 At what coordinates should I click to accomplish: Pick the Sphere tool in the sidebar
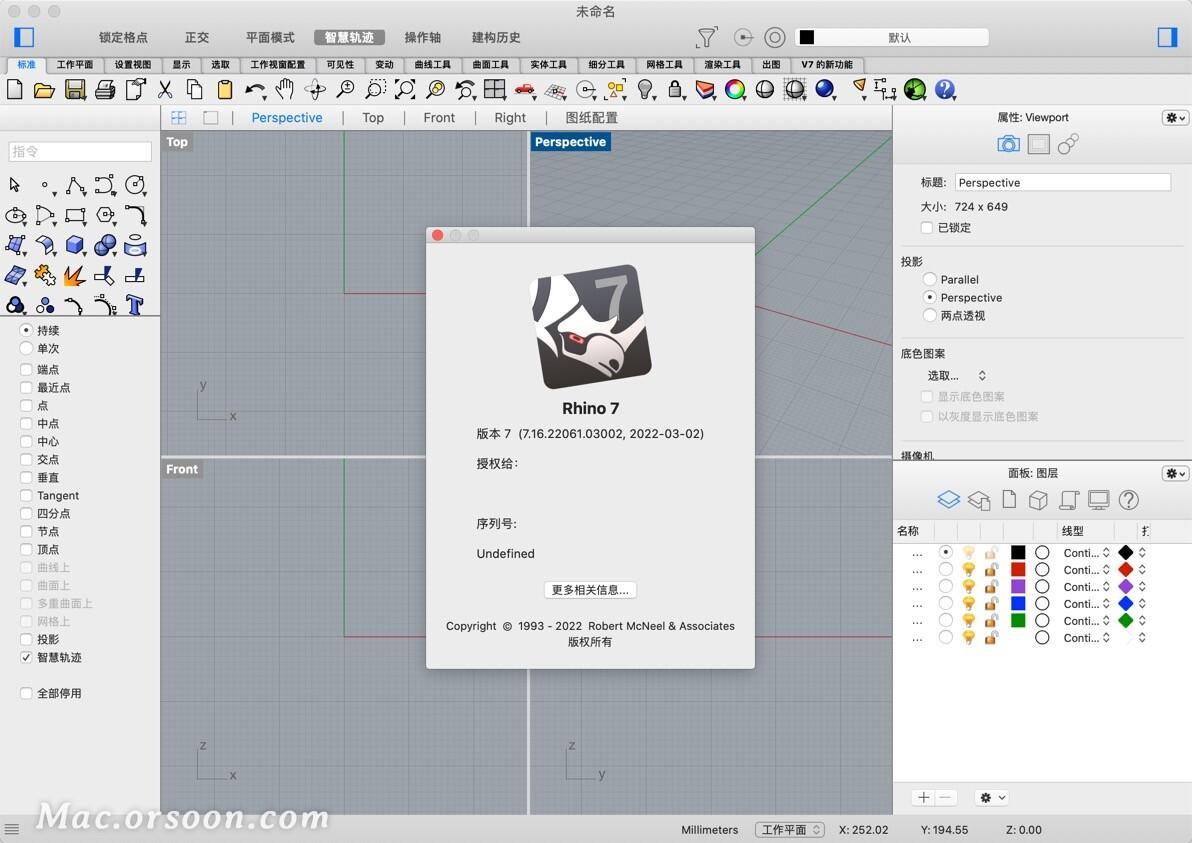point(103,245)
